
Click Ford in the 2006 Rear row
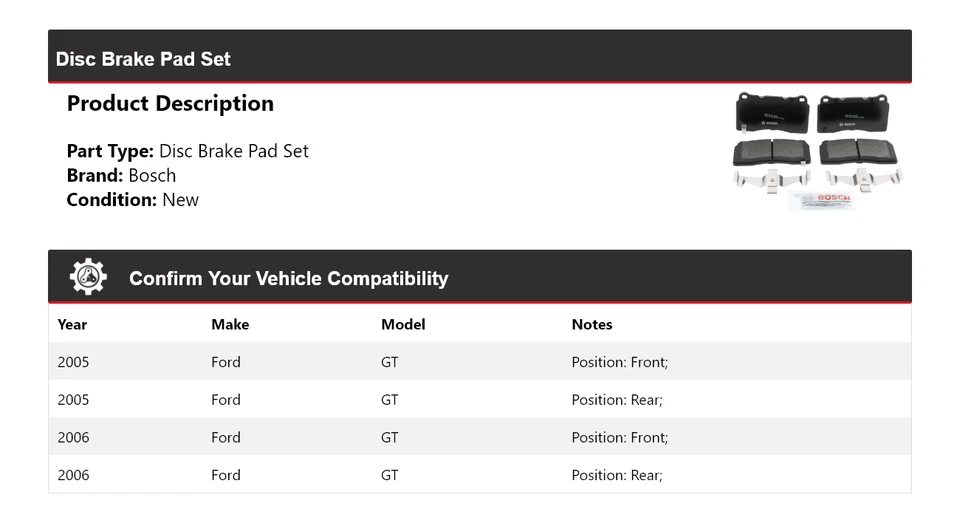pyautogui.click(x=226, y=475)
